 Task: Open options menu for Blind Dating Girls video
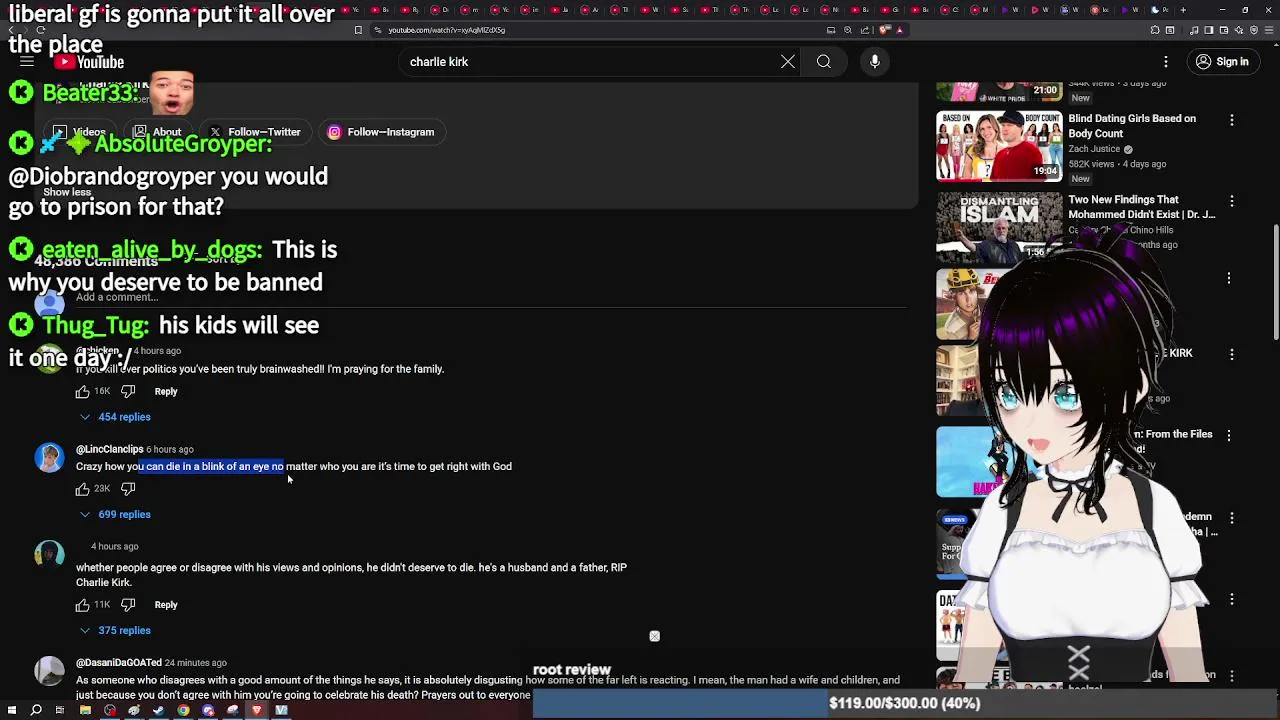tap(1232, 120)
